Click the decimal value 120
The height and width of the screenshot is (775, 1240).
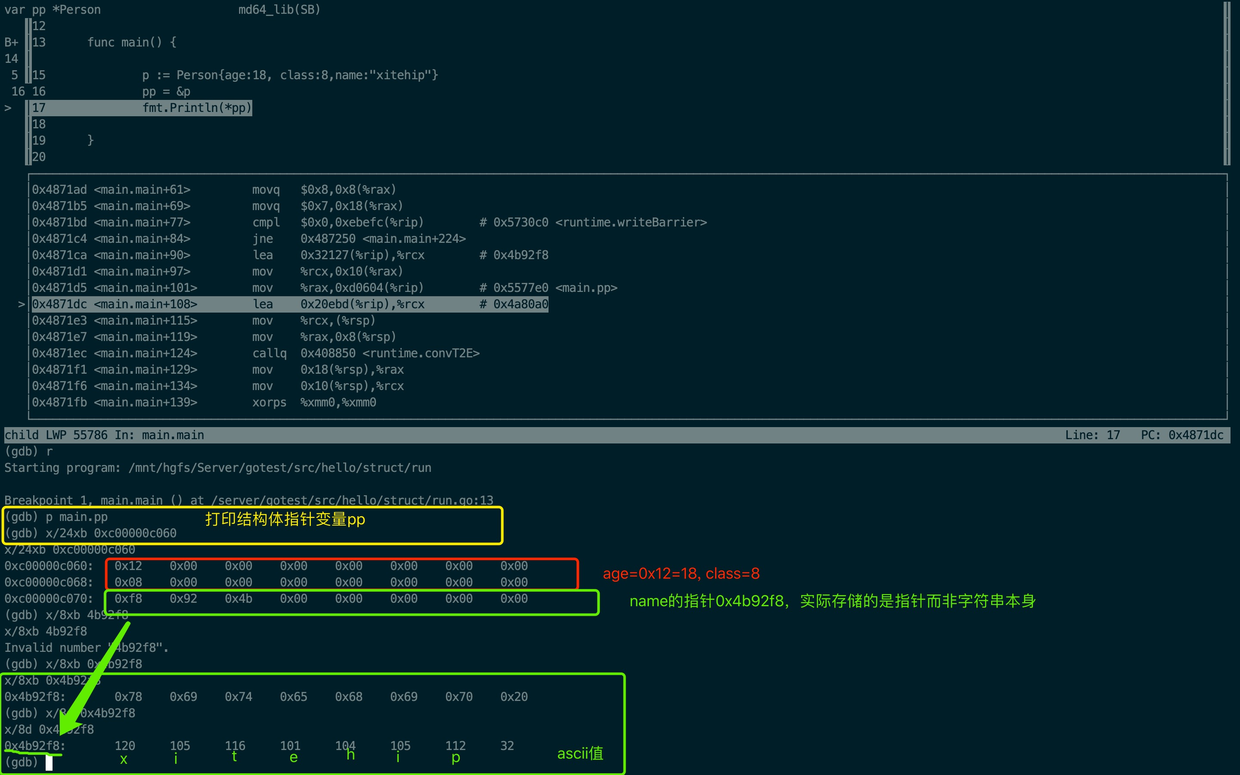tap(125, 746)
